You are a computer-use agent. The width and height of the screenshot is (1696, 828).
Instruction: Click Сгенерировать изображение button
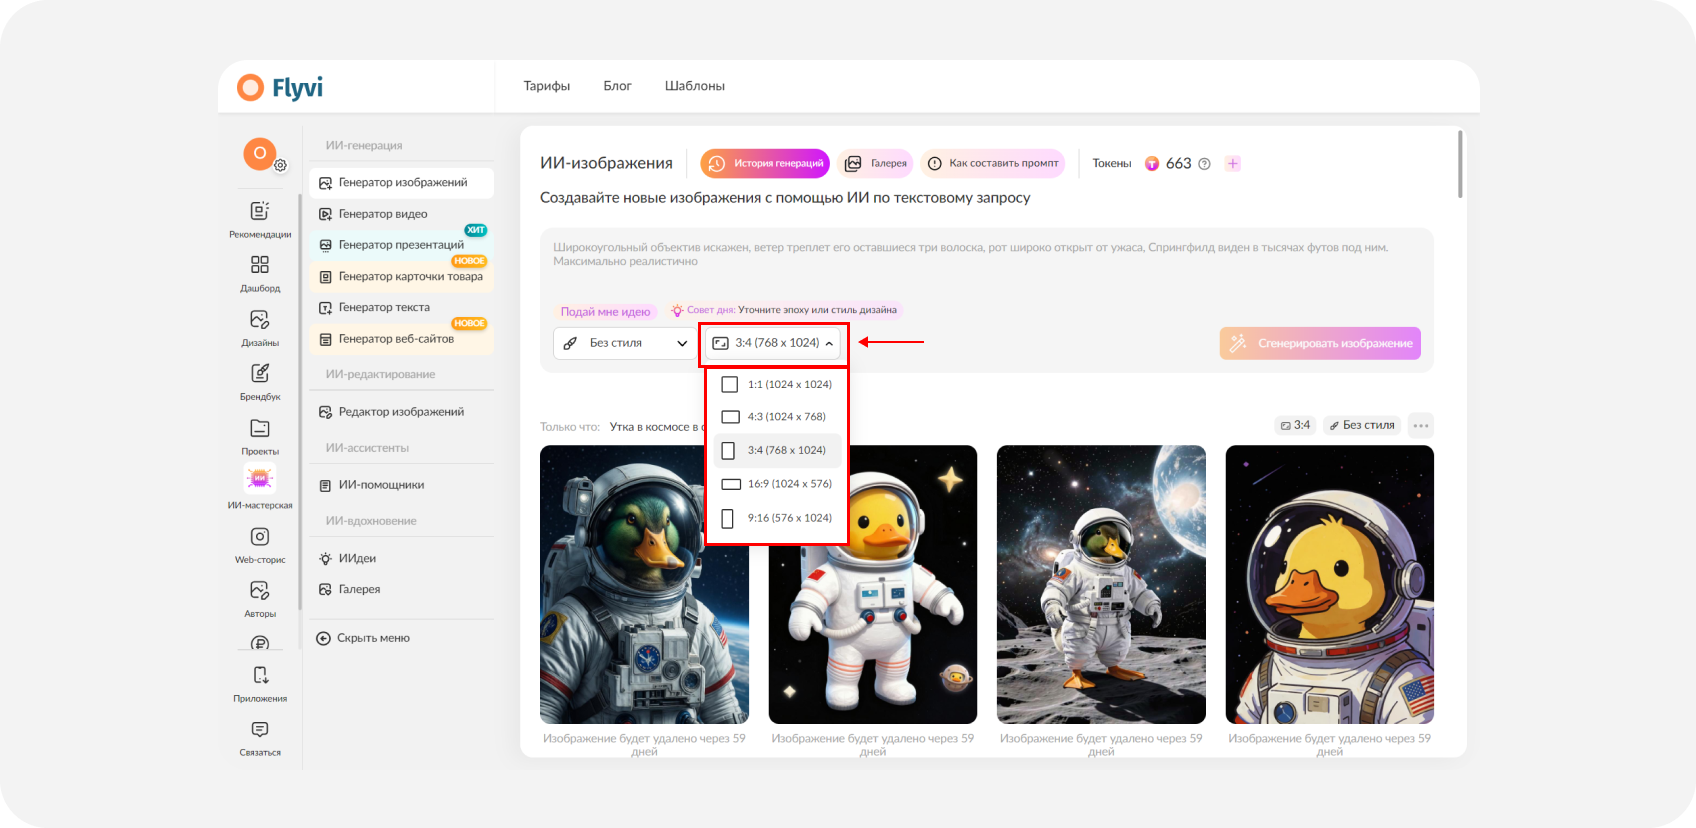click(1320, 343)
